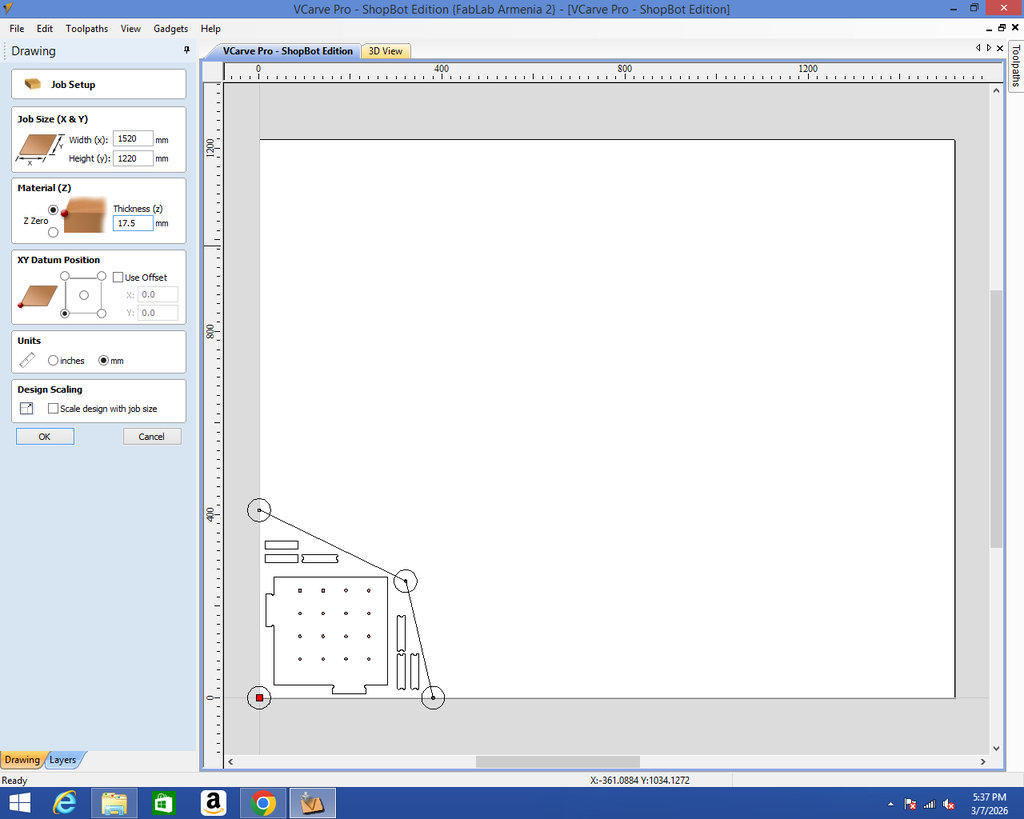Open the View menu
This screenshot has height=819, width=1024.
(131, 29)
